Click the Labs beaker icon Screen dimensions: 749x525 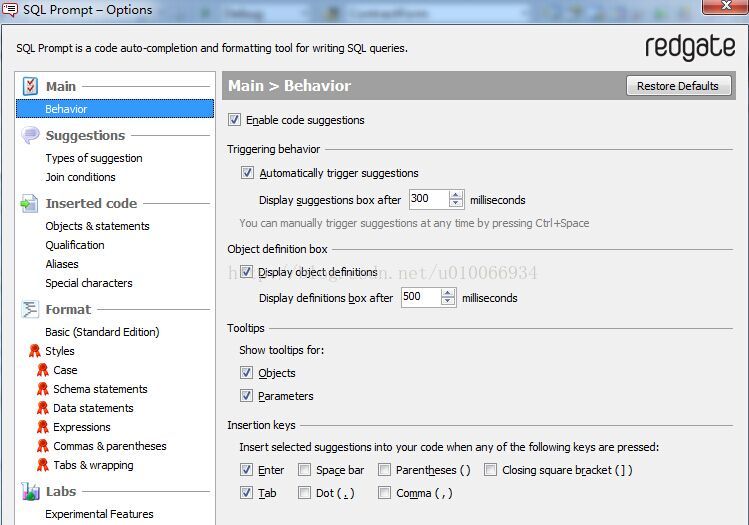[30, 491]
